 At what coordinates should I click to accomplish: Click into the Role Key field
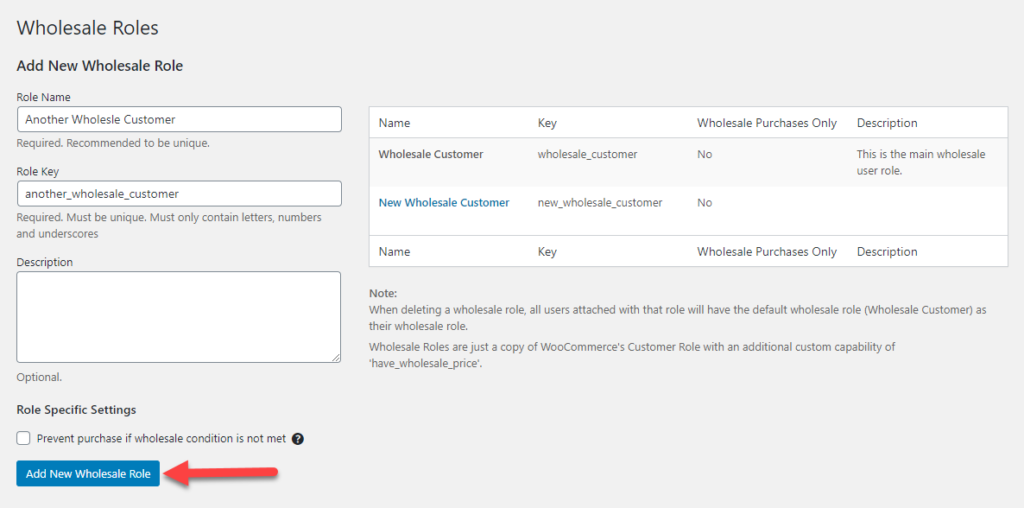[179, 193]
